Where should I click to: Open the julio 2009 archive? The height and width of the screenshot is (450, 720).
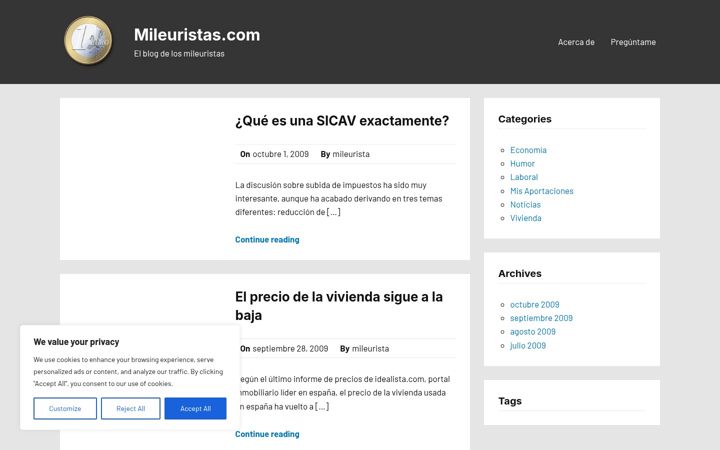[528, 346]
